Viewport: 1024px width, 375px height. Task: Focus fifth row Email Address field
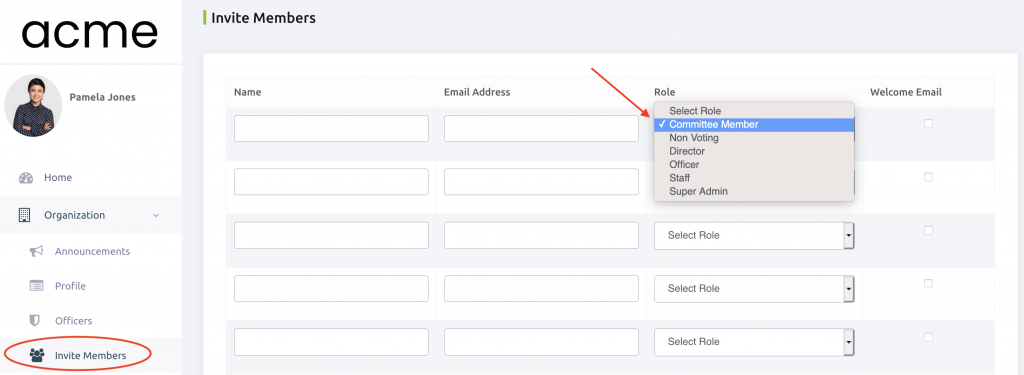pos(541,342)
